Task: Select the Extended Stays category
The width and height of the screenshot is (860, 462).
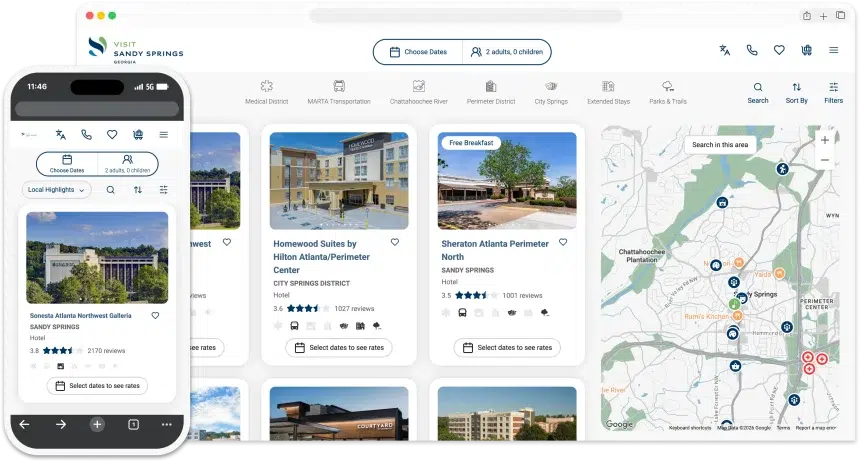Action: [608, 92]
